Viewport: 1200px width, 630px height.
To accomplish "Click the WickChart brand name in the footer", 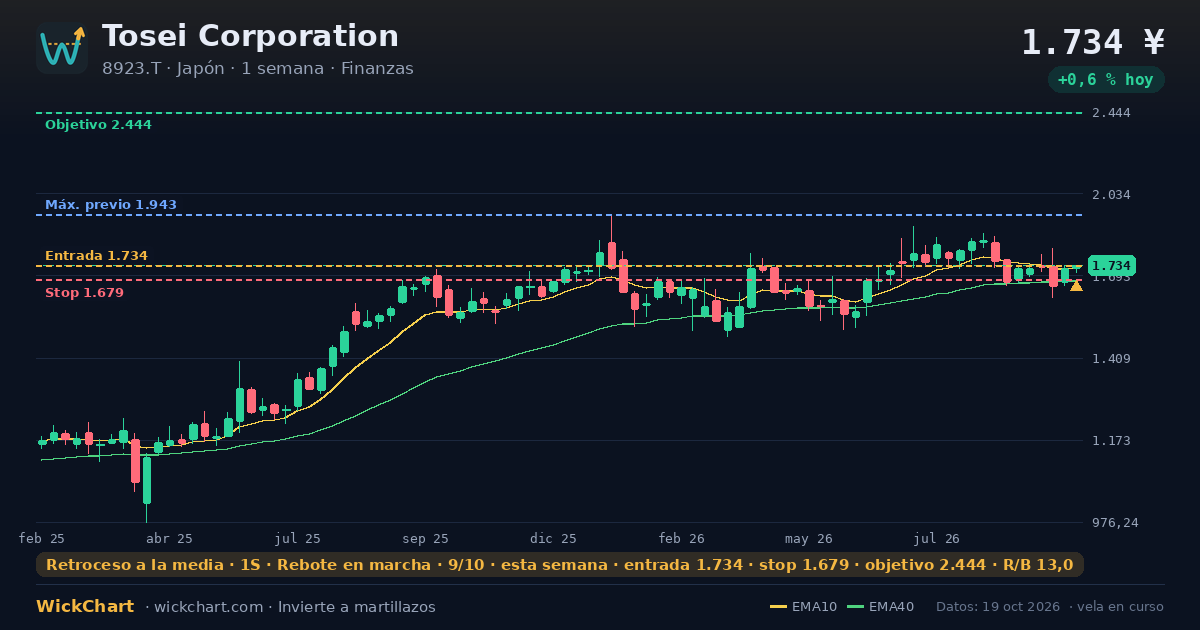I will [85, 607].
